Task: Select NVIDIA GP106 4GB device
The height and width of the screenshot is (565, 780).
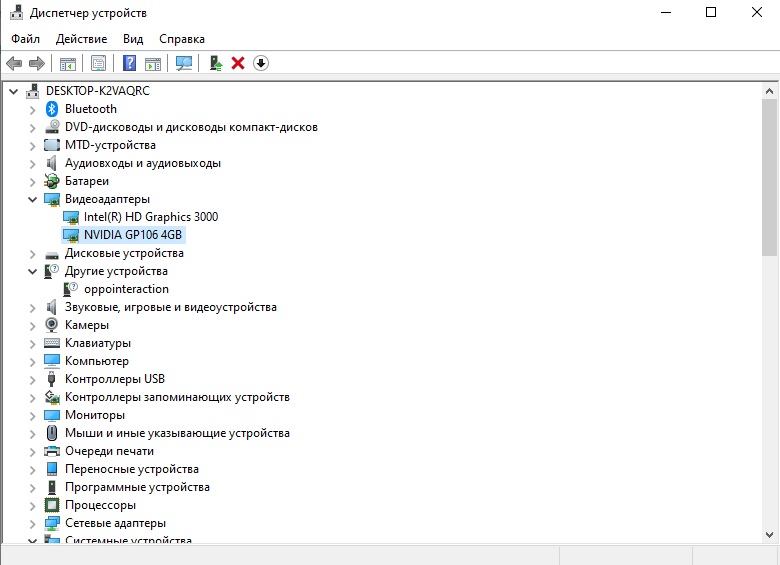Action: pyautogui.click(x=133, y=235)
